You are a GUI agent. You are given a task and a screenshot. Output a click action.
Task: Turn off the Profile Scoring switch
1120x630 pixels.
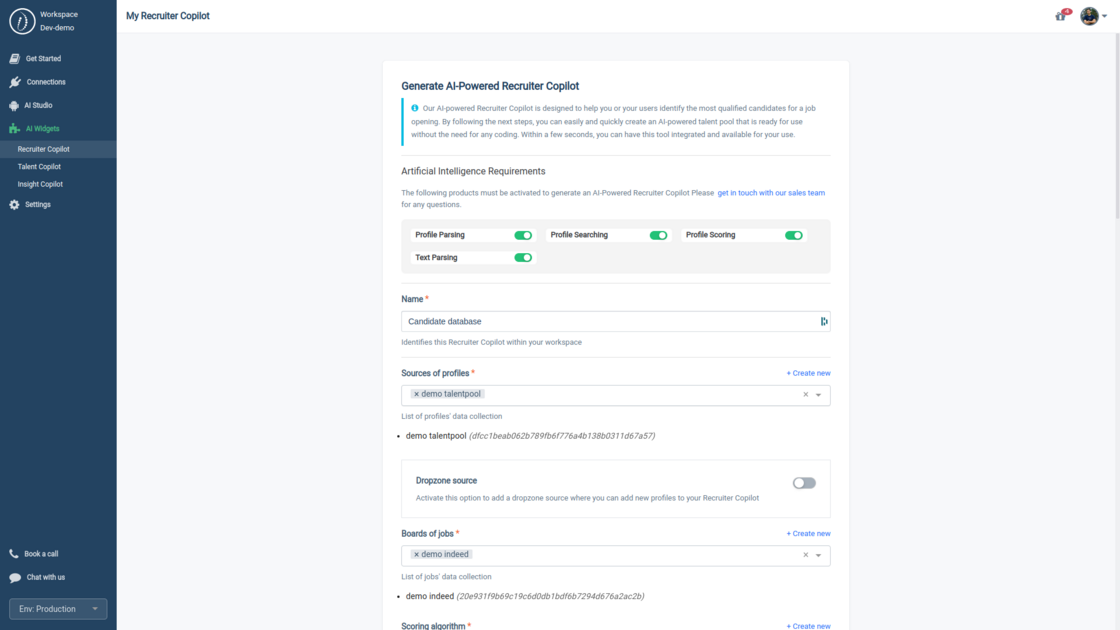click(x=793, y=234)
